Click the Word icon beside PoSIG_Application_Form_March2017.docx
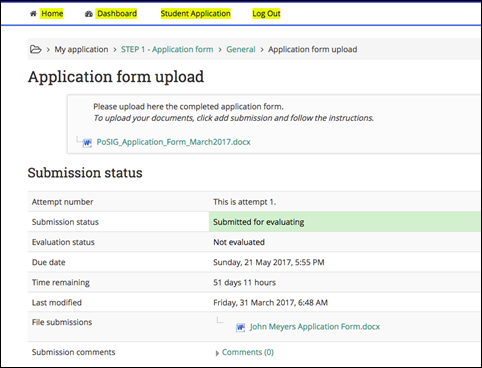 [x=87, y=143]
